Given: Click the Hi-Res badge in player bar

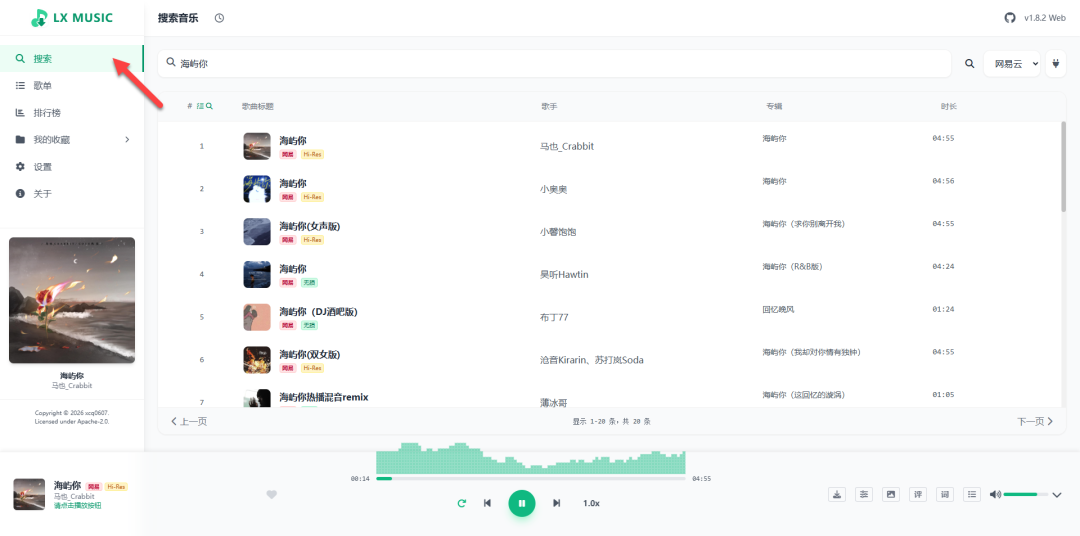Looking at the screenshot, I should 116,486.
